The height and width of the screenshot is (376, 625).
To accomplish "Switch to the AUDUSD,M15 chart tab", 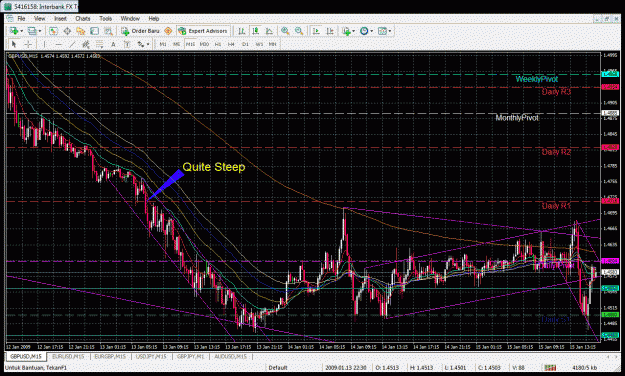I will pyautogui.click(x=230, y=356).
